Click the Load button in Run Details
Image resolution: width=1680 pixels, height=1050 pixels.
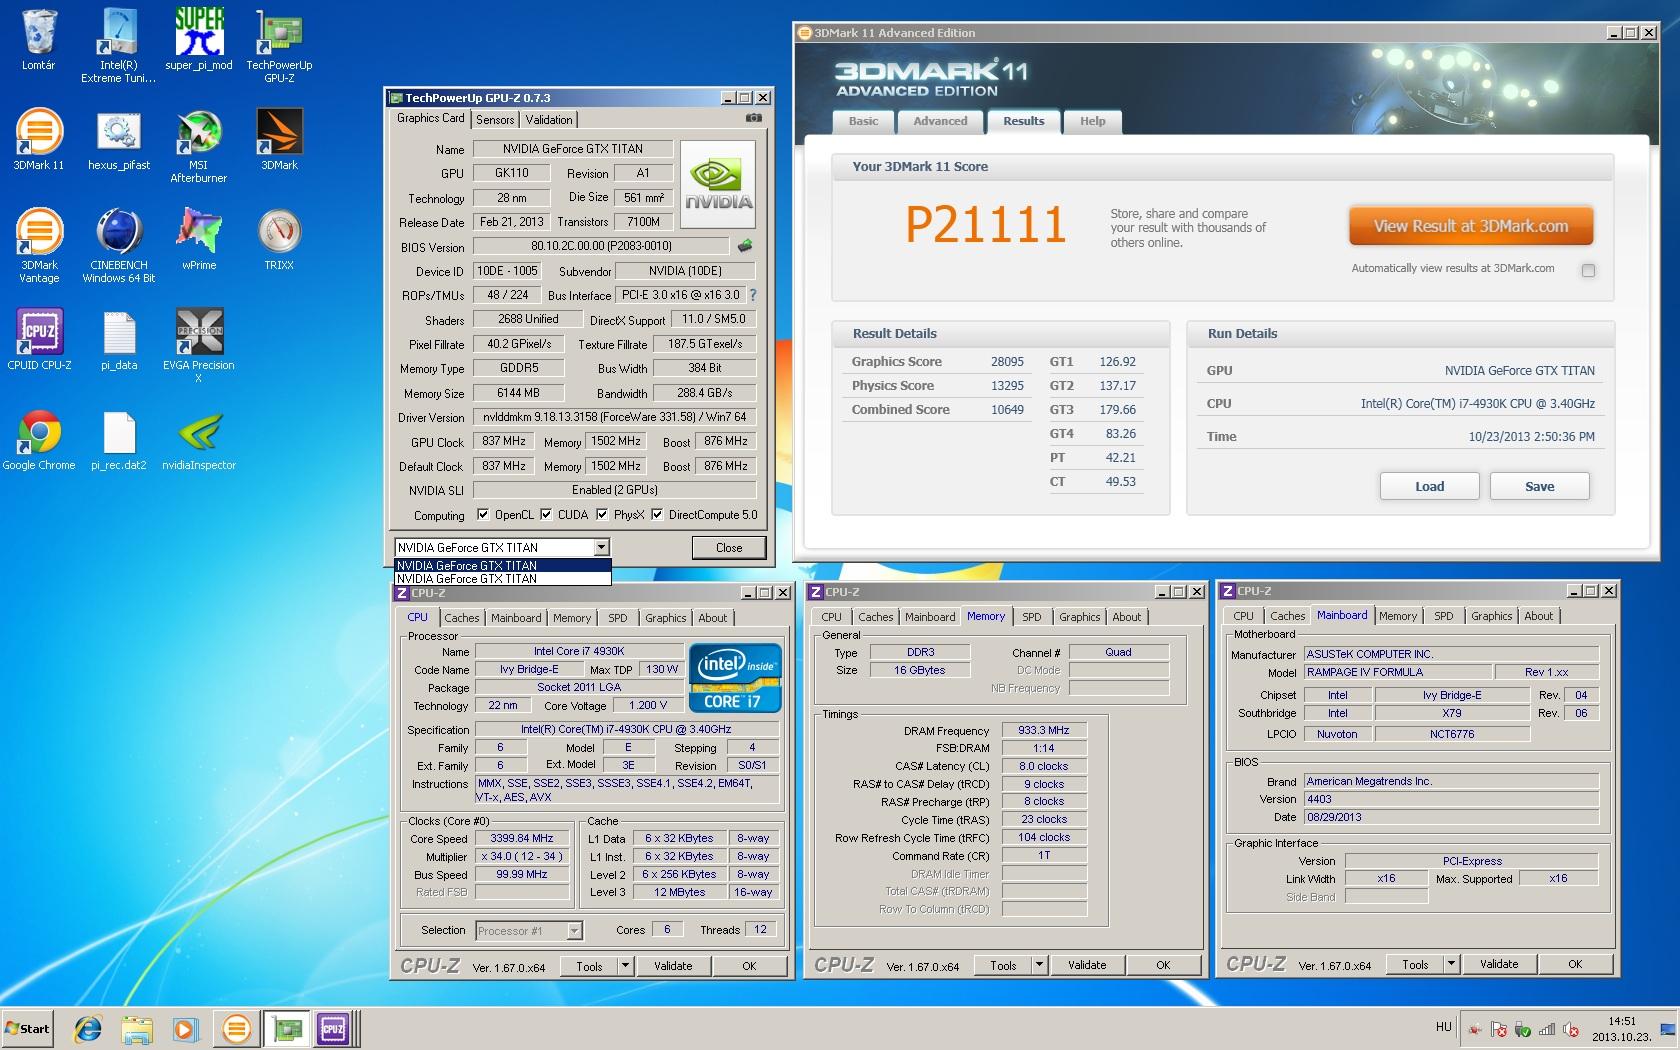point(1429,487)
